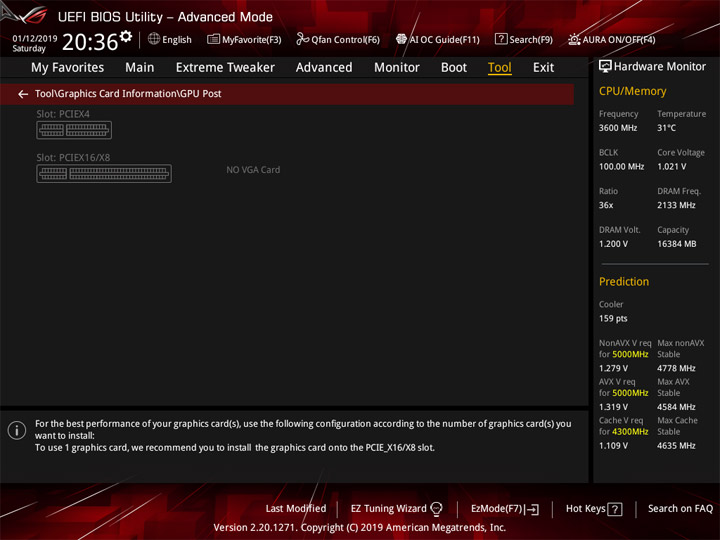Open My Favorites tab

pos(68,68)
